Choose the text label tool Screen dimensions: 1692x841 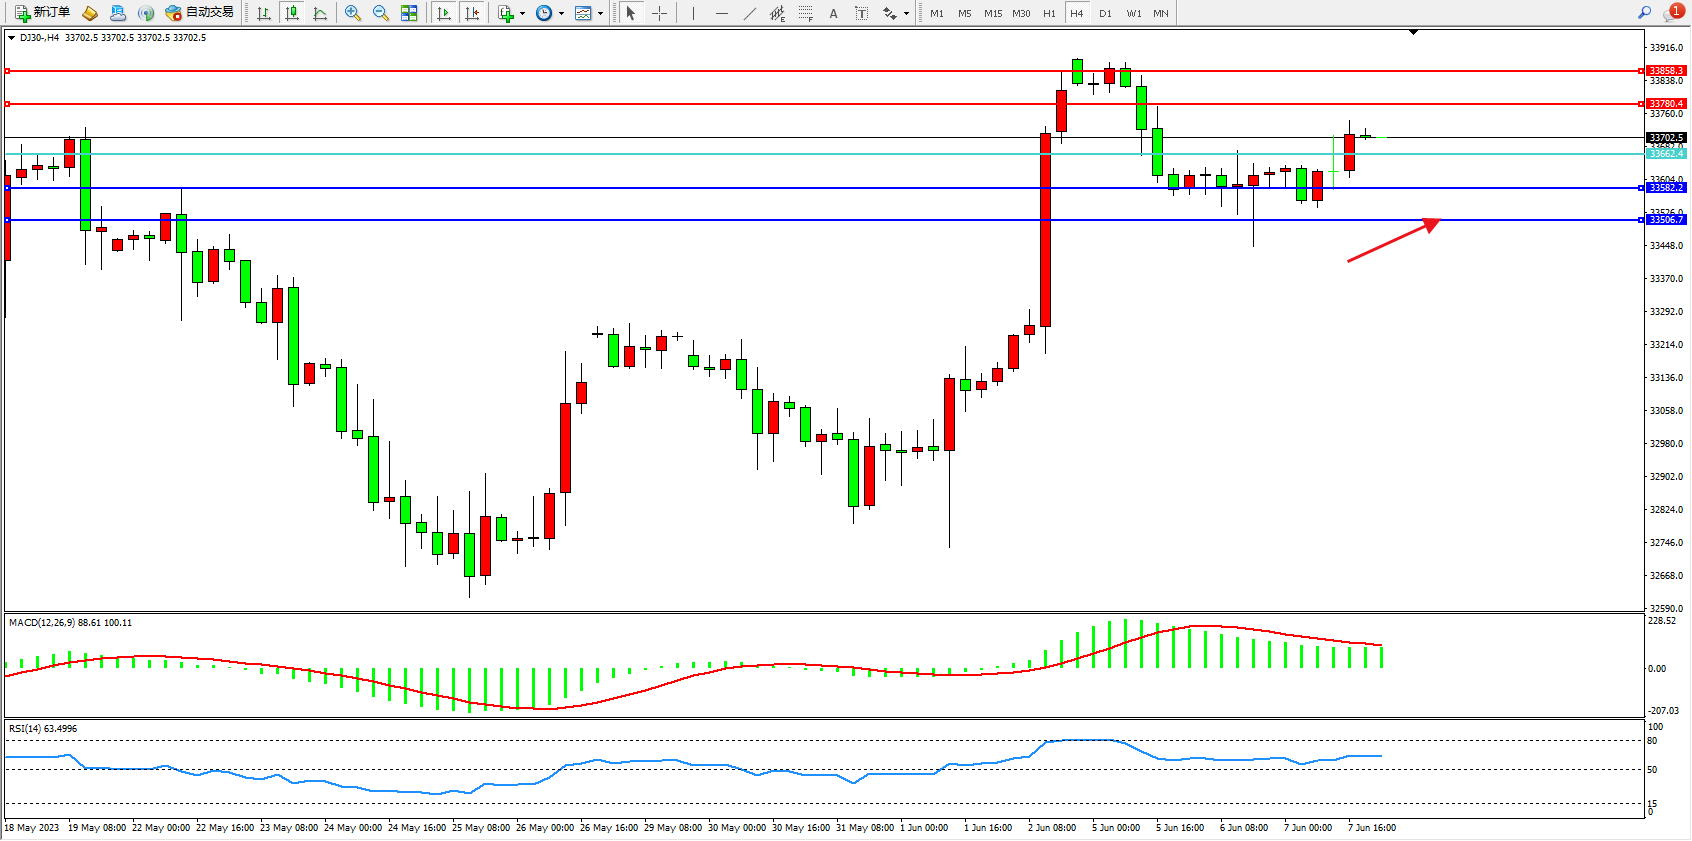tap(861, 13)
